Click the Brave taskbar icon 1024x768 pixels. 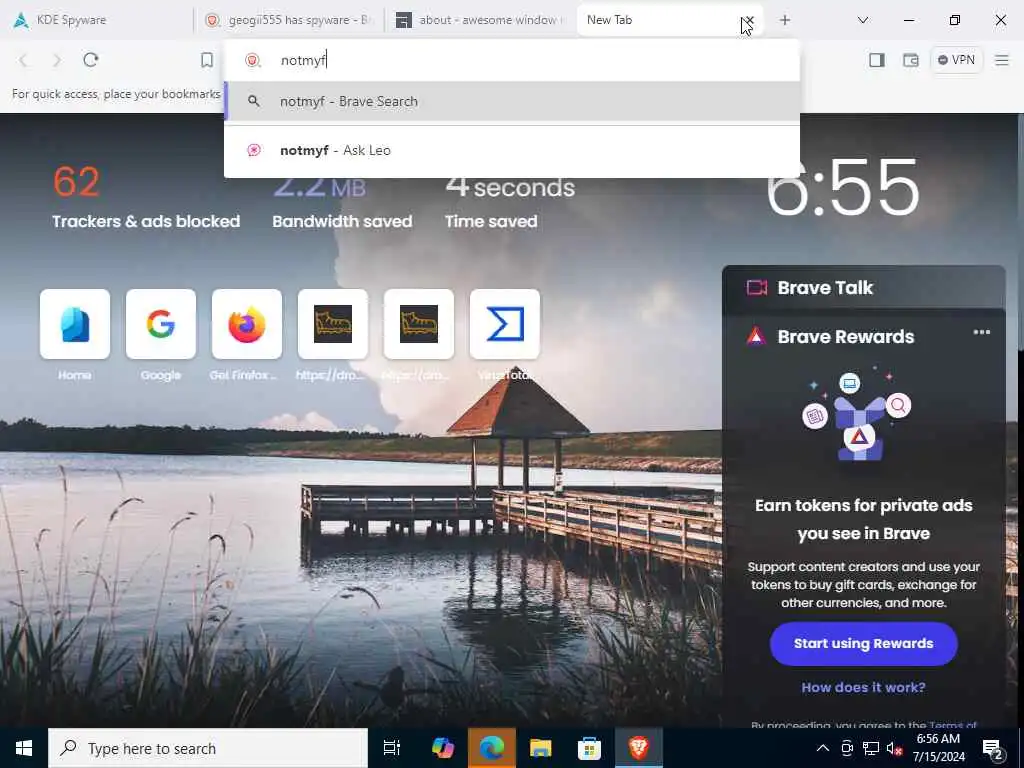click(639, 748)
